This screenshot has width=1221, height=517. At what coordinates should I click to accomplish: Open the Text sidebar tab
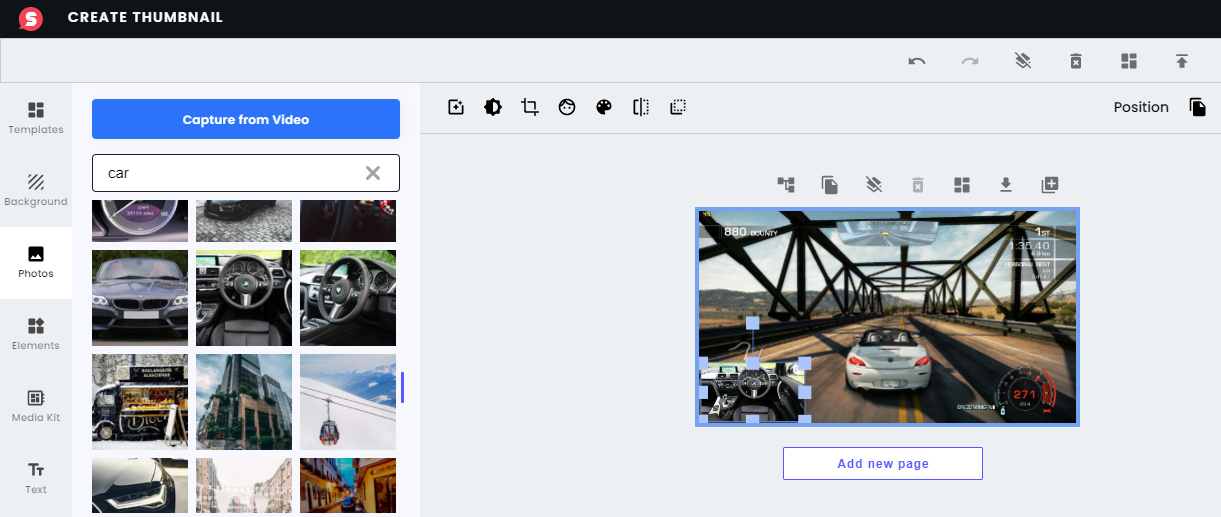[36, 478]
